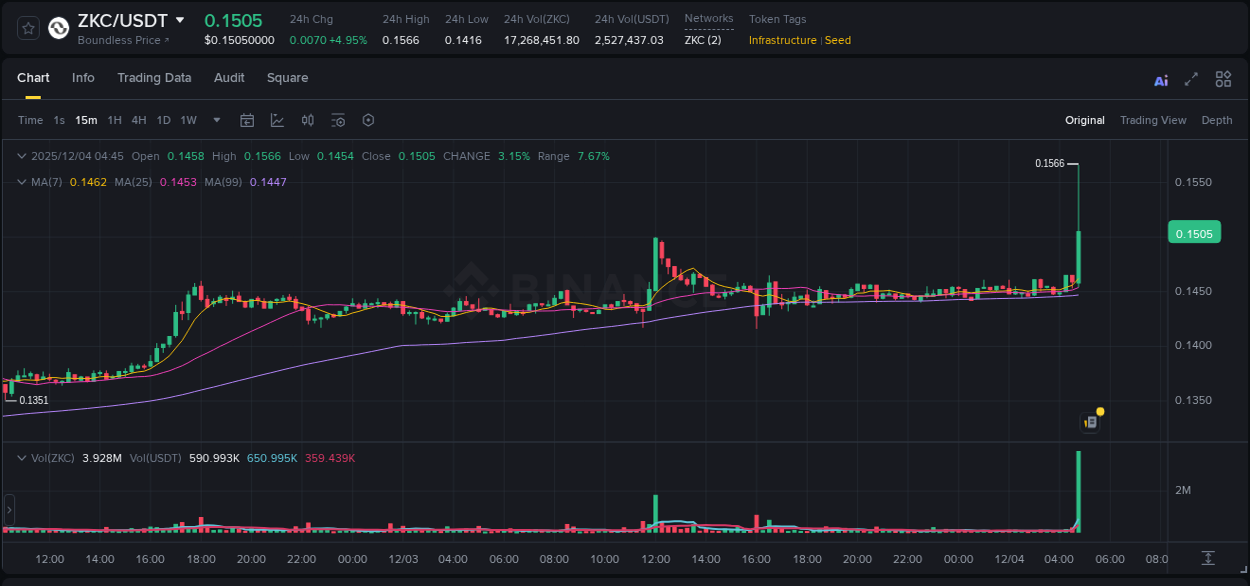
Task: Collapse the OHLC data row chevron
Action: [21, 156]
